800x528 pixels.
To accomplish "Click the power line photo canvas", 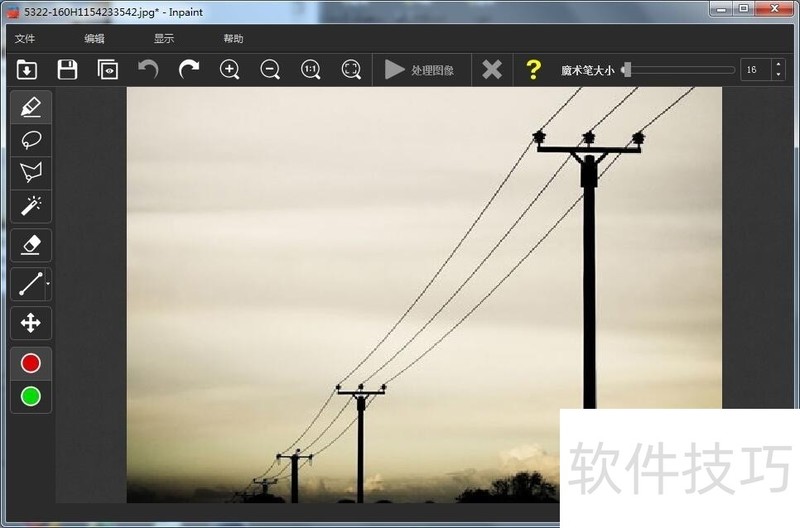I will 424,295.
